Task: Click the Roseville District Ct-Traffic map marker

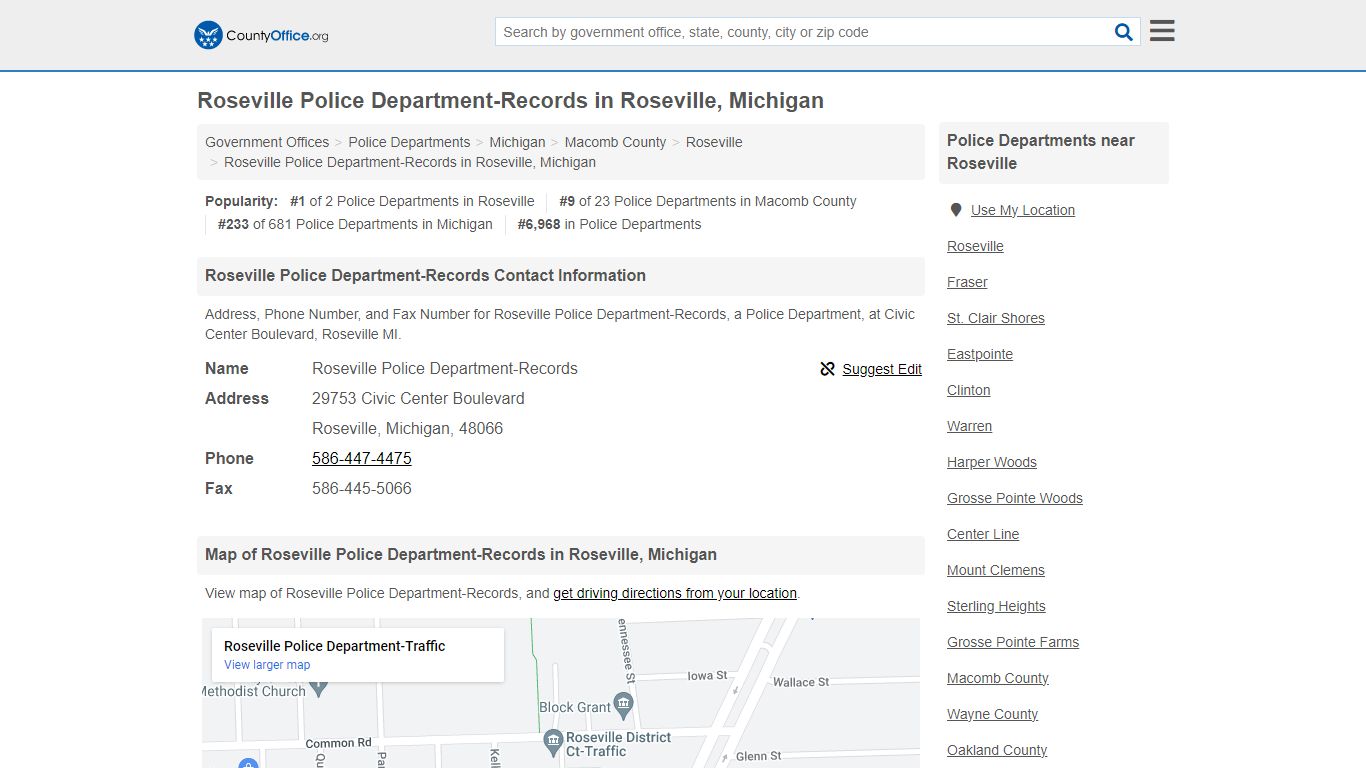Action: click(x=552, y=743)
